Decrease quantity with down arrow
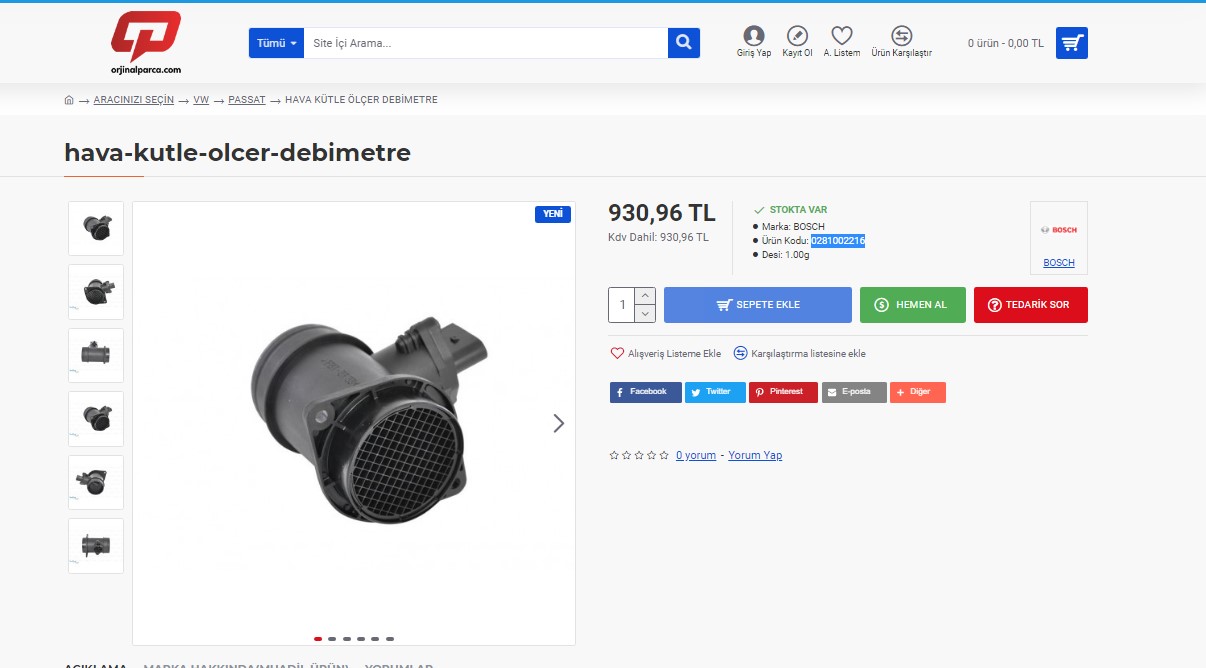This screenshot has width=1206, height=668. point(645,314)
